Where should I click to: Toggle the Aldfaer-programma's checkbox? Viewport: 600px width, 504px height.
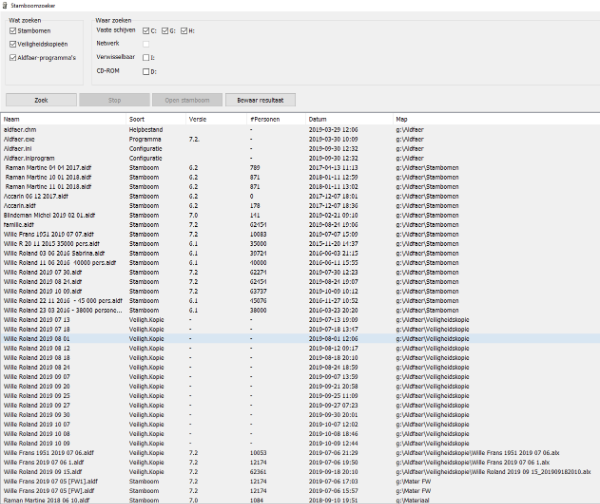coord(12,58)
